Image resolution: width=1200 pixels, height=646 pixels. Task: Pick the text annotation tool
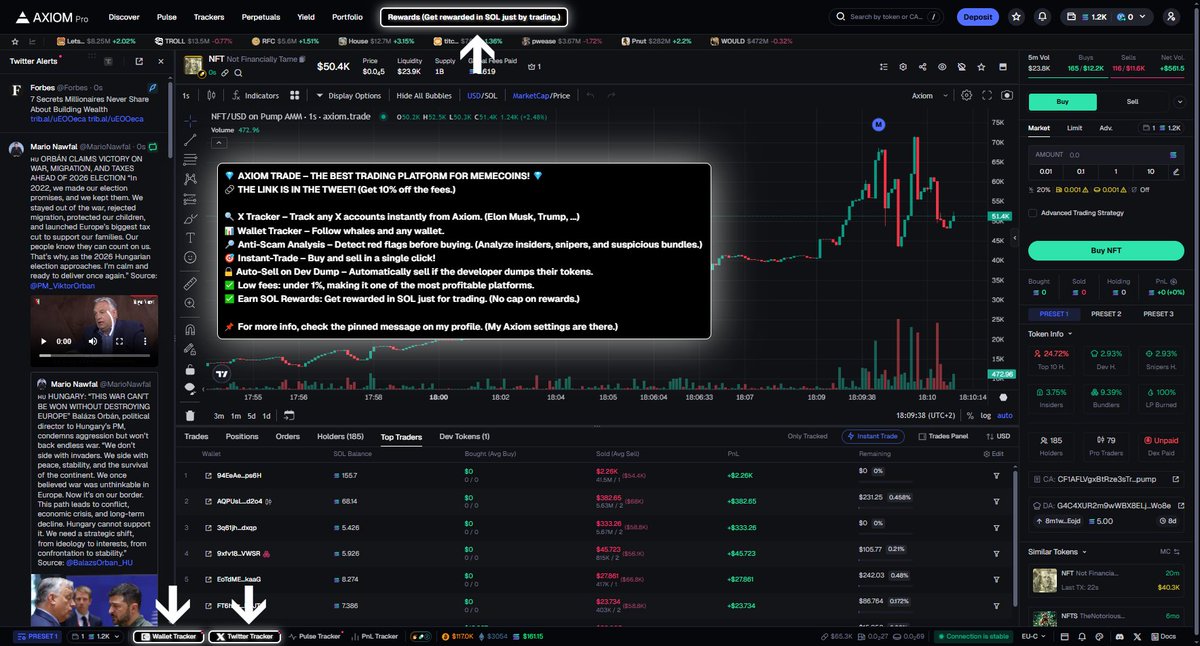tap(190, 237)
